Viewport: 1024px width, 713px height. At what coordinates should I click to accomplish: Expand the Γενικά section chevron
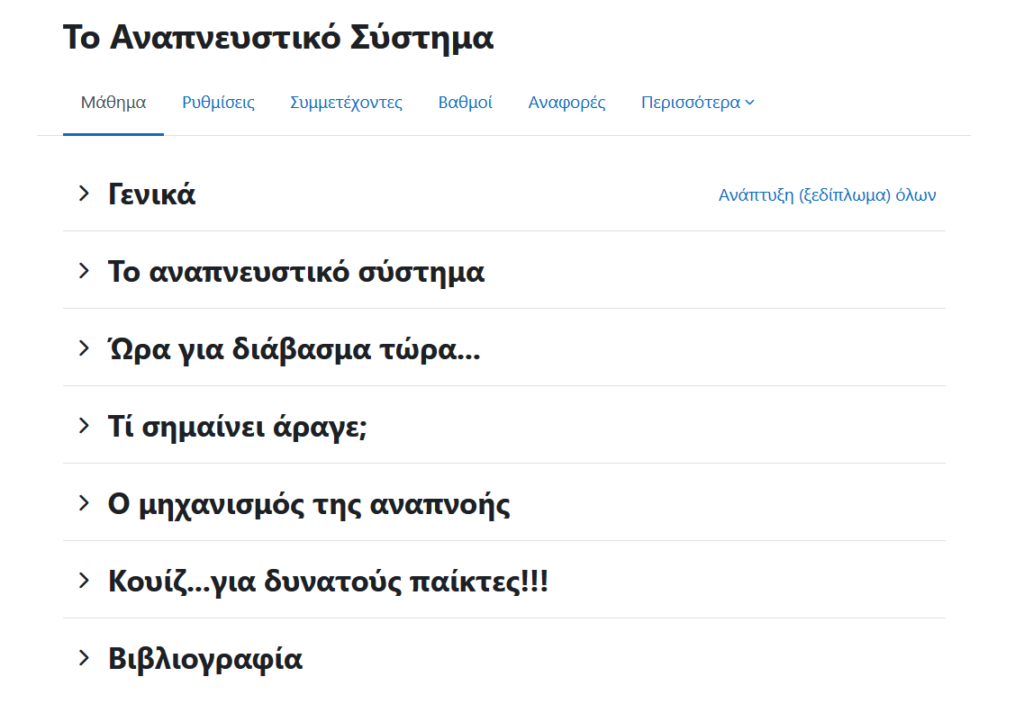click(84, 194)
